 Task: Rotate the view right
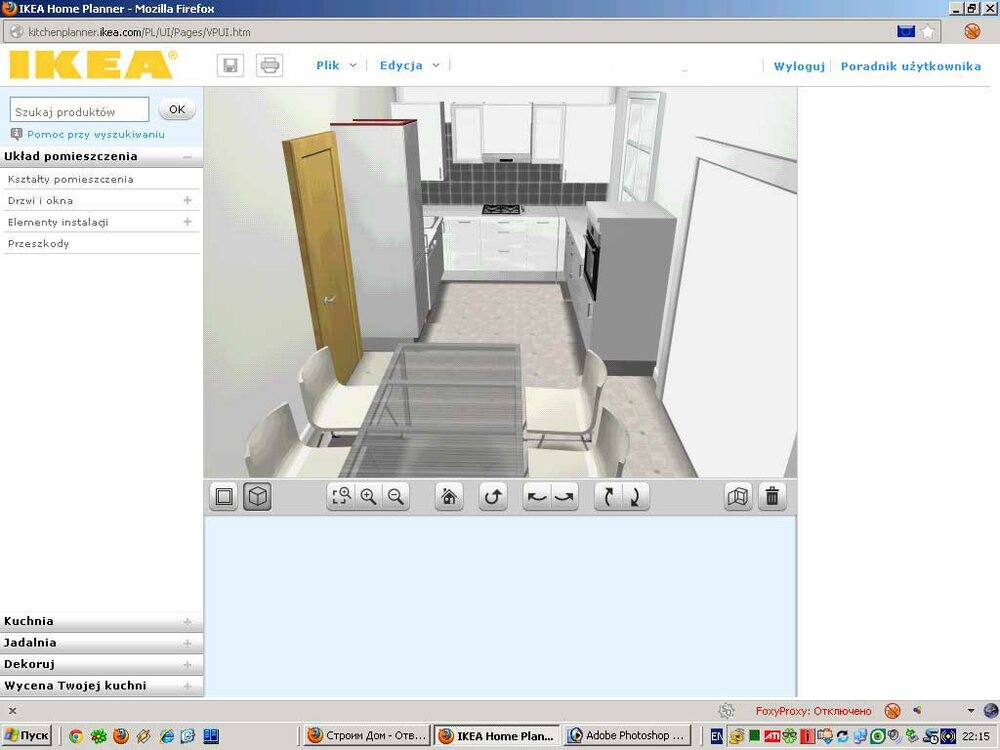point(565,497)
